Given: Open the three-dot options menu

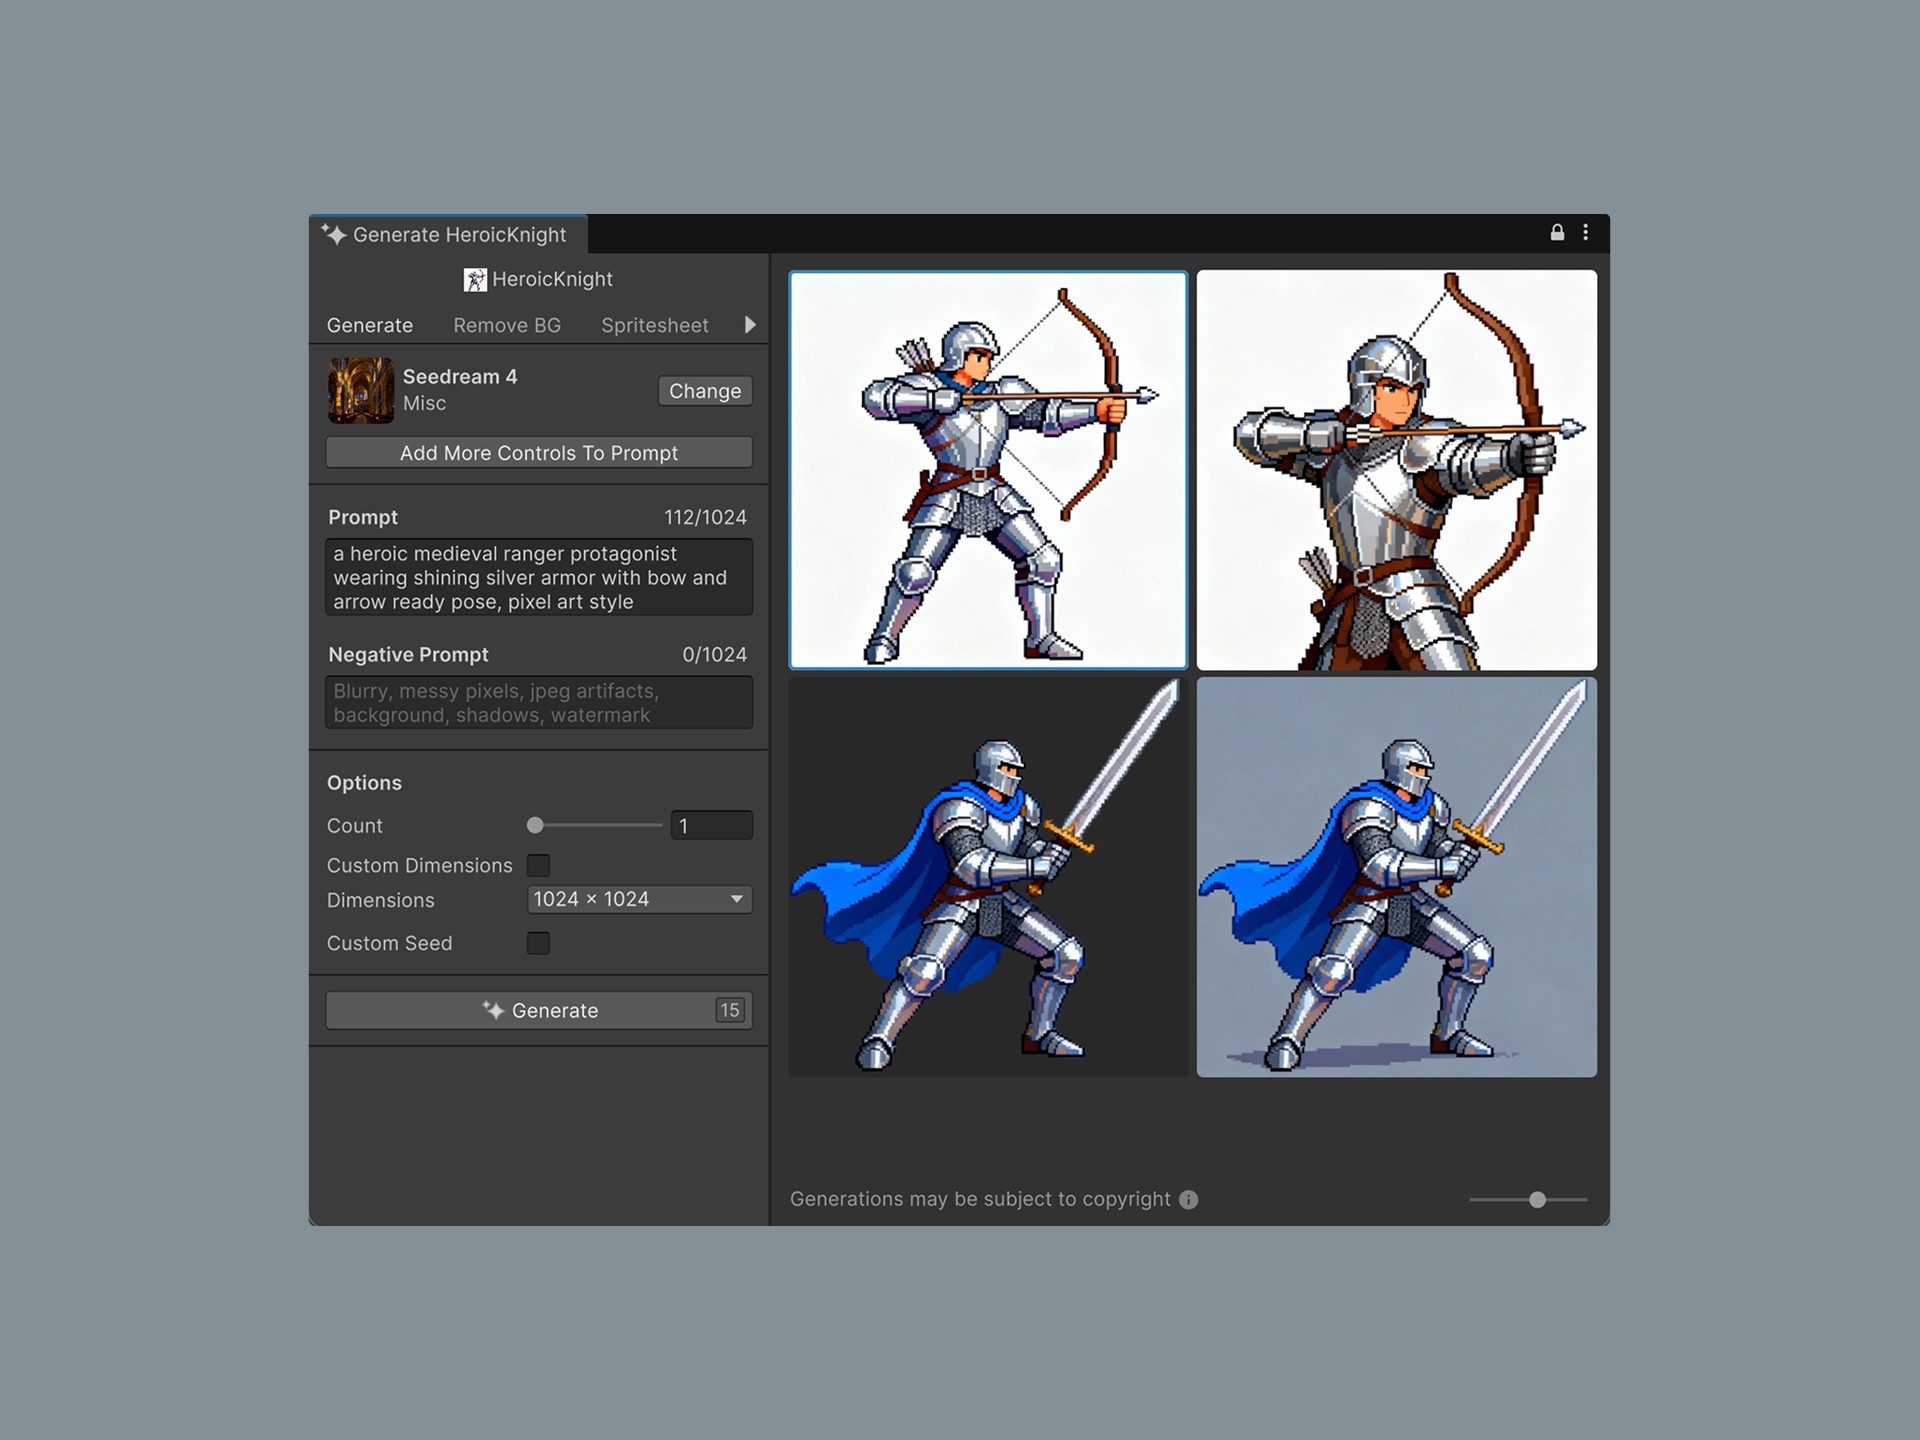Looking at the screenshot, I should (x=1586, y=233).
